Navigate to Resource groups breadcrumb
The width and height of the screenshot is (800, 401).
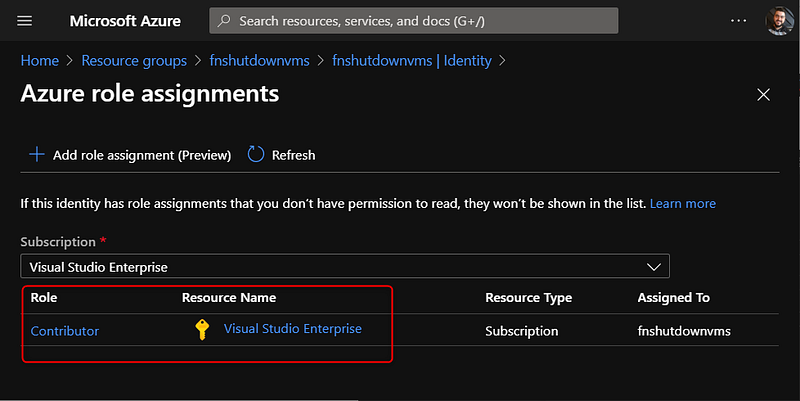[x=133, y=61]
